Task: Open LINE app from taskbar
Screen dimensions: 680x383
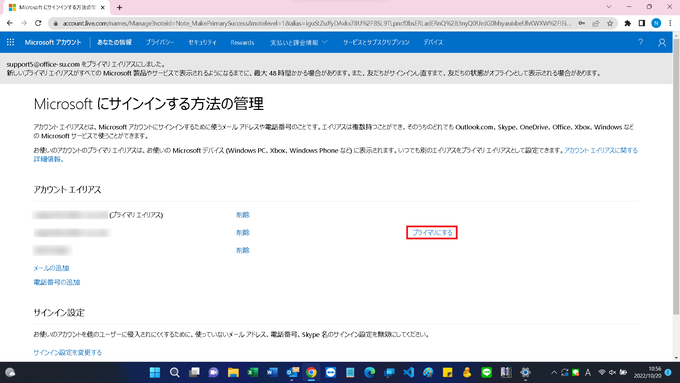Action: 487,372
